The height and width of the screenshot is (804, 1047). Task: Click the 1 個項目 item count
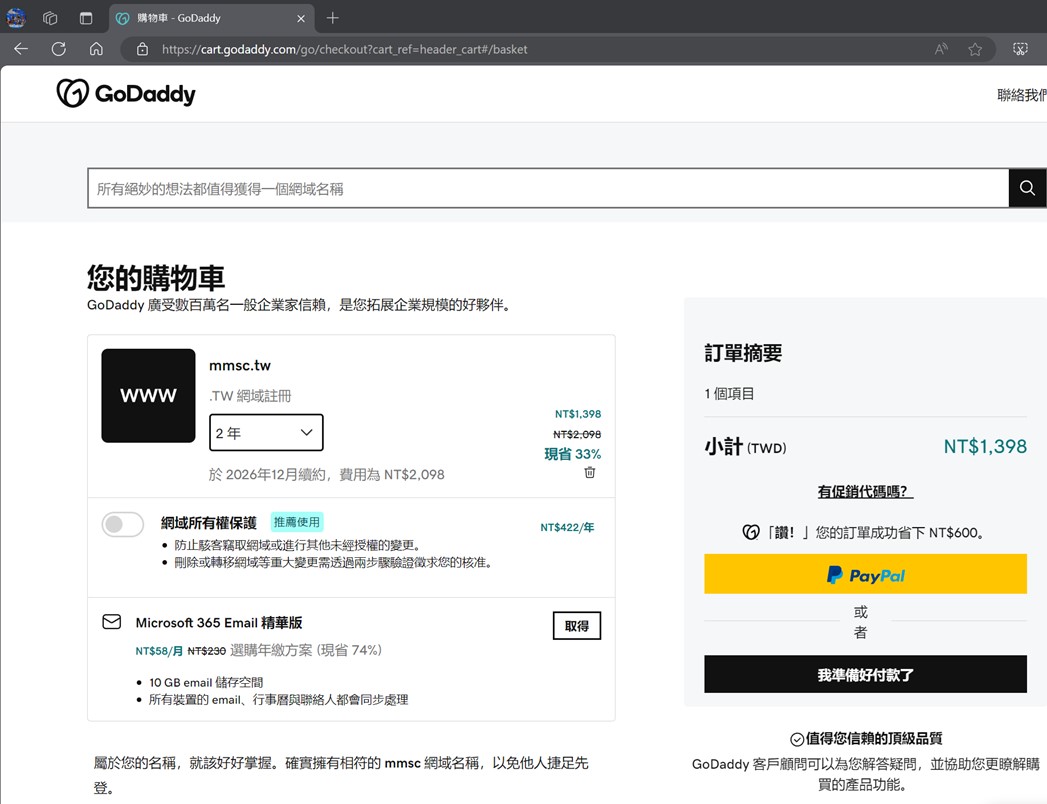729,394
